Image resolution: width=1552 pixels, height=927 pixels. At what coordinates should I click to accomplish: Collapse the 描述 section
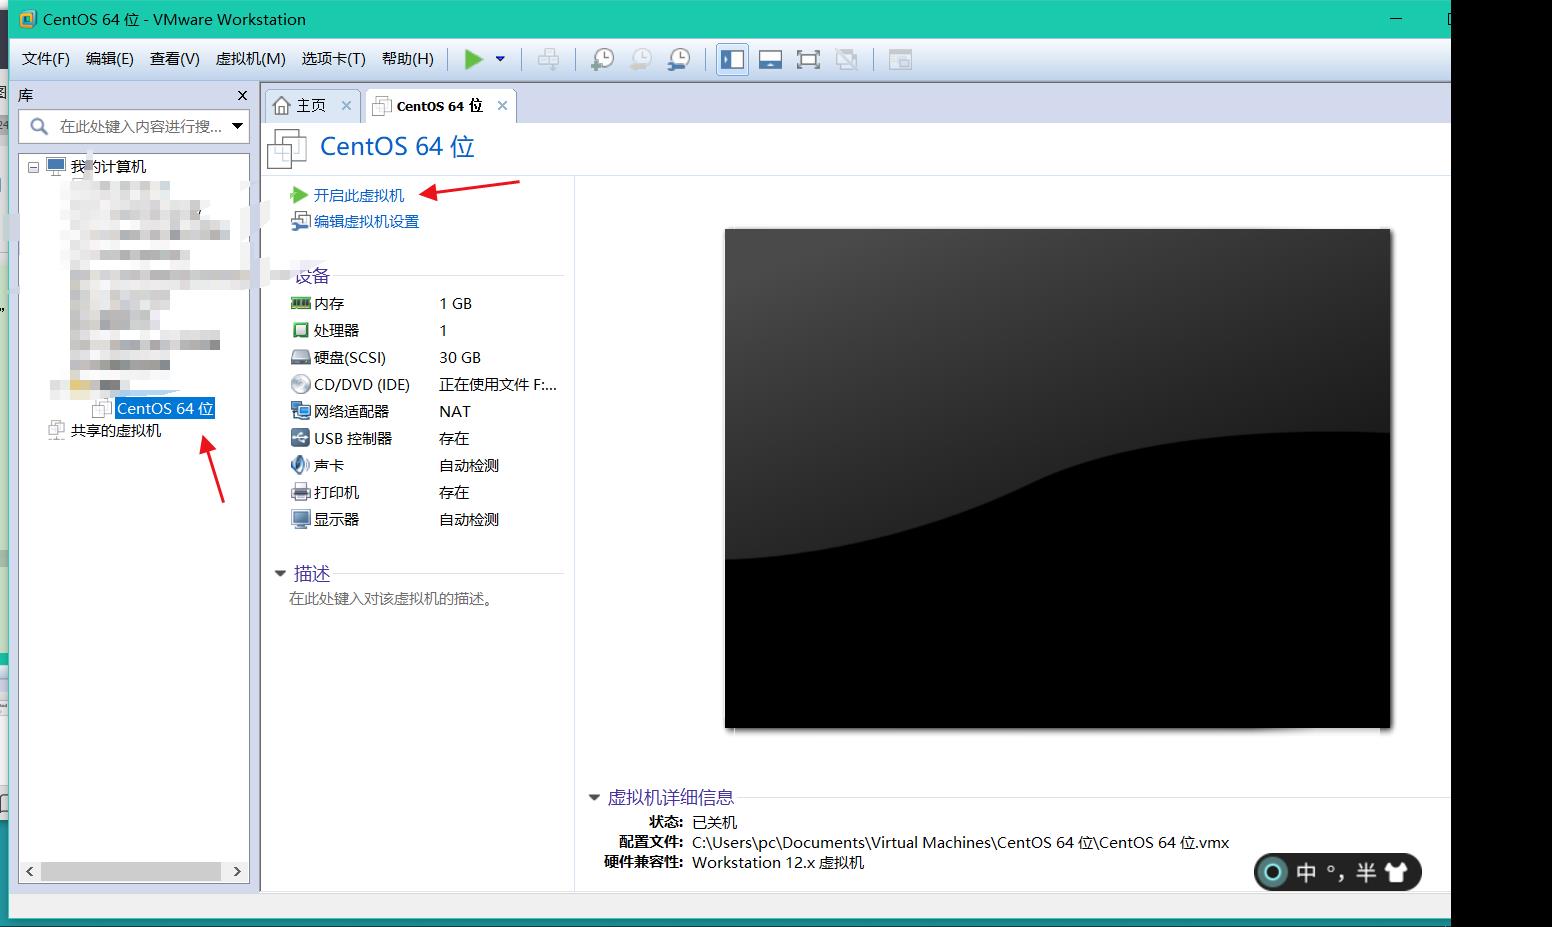pyautogui.click(x=280, y=573)
